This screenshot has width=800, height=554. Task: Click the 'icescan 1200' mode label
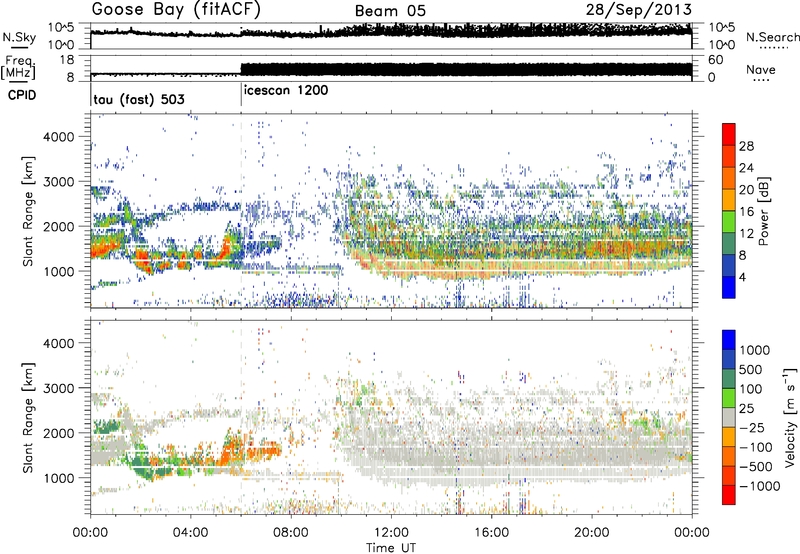click(286, 91)
